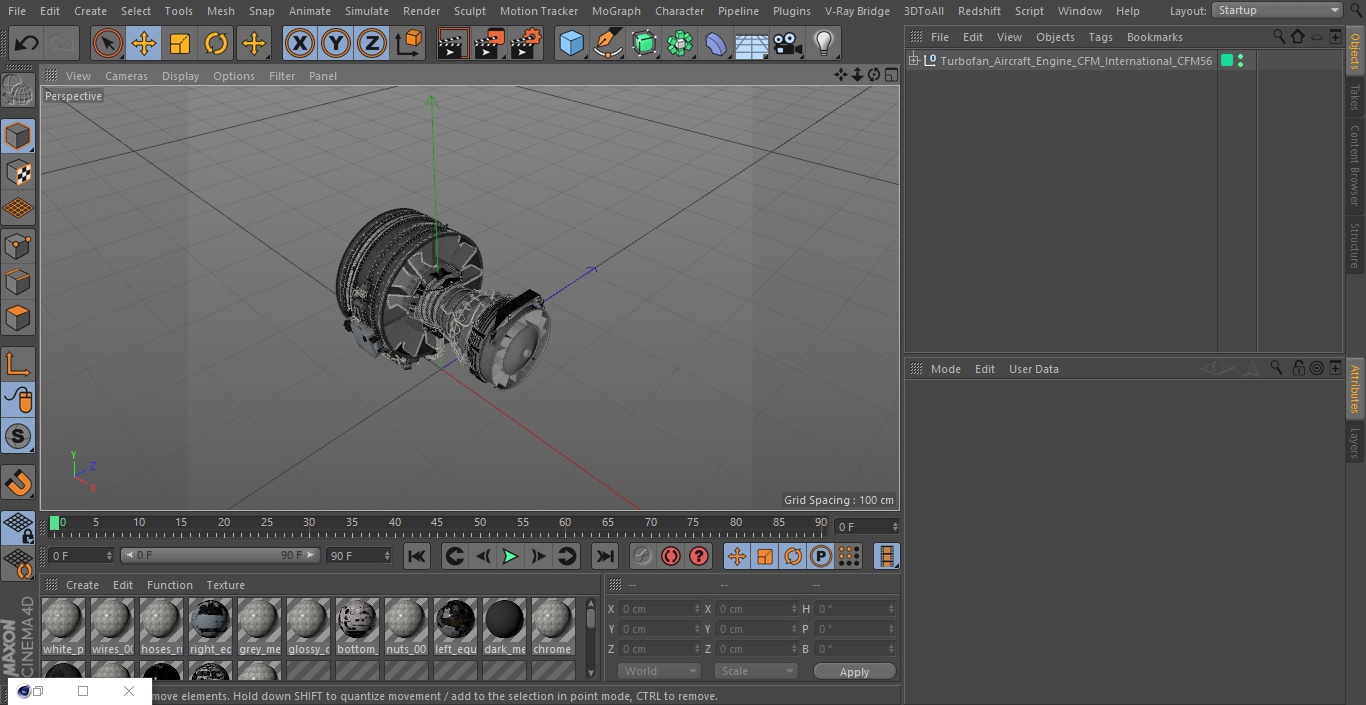The height and width of the screenshot is (705, 1366).
Task: Toggle position keyframe recording
Action: 737,556
